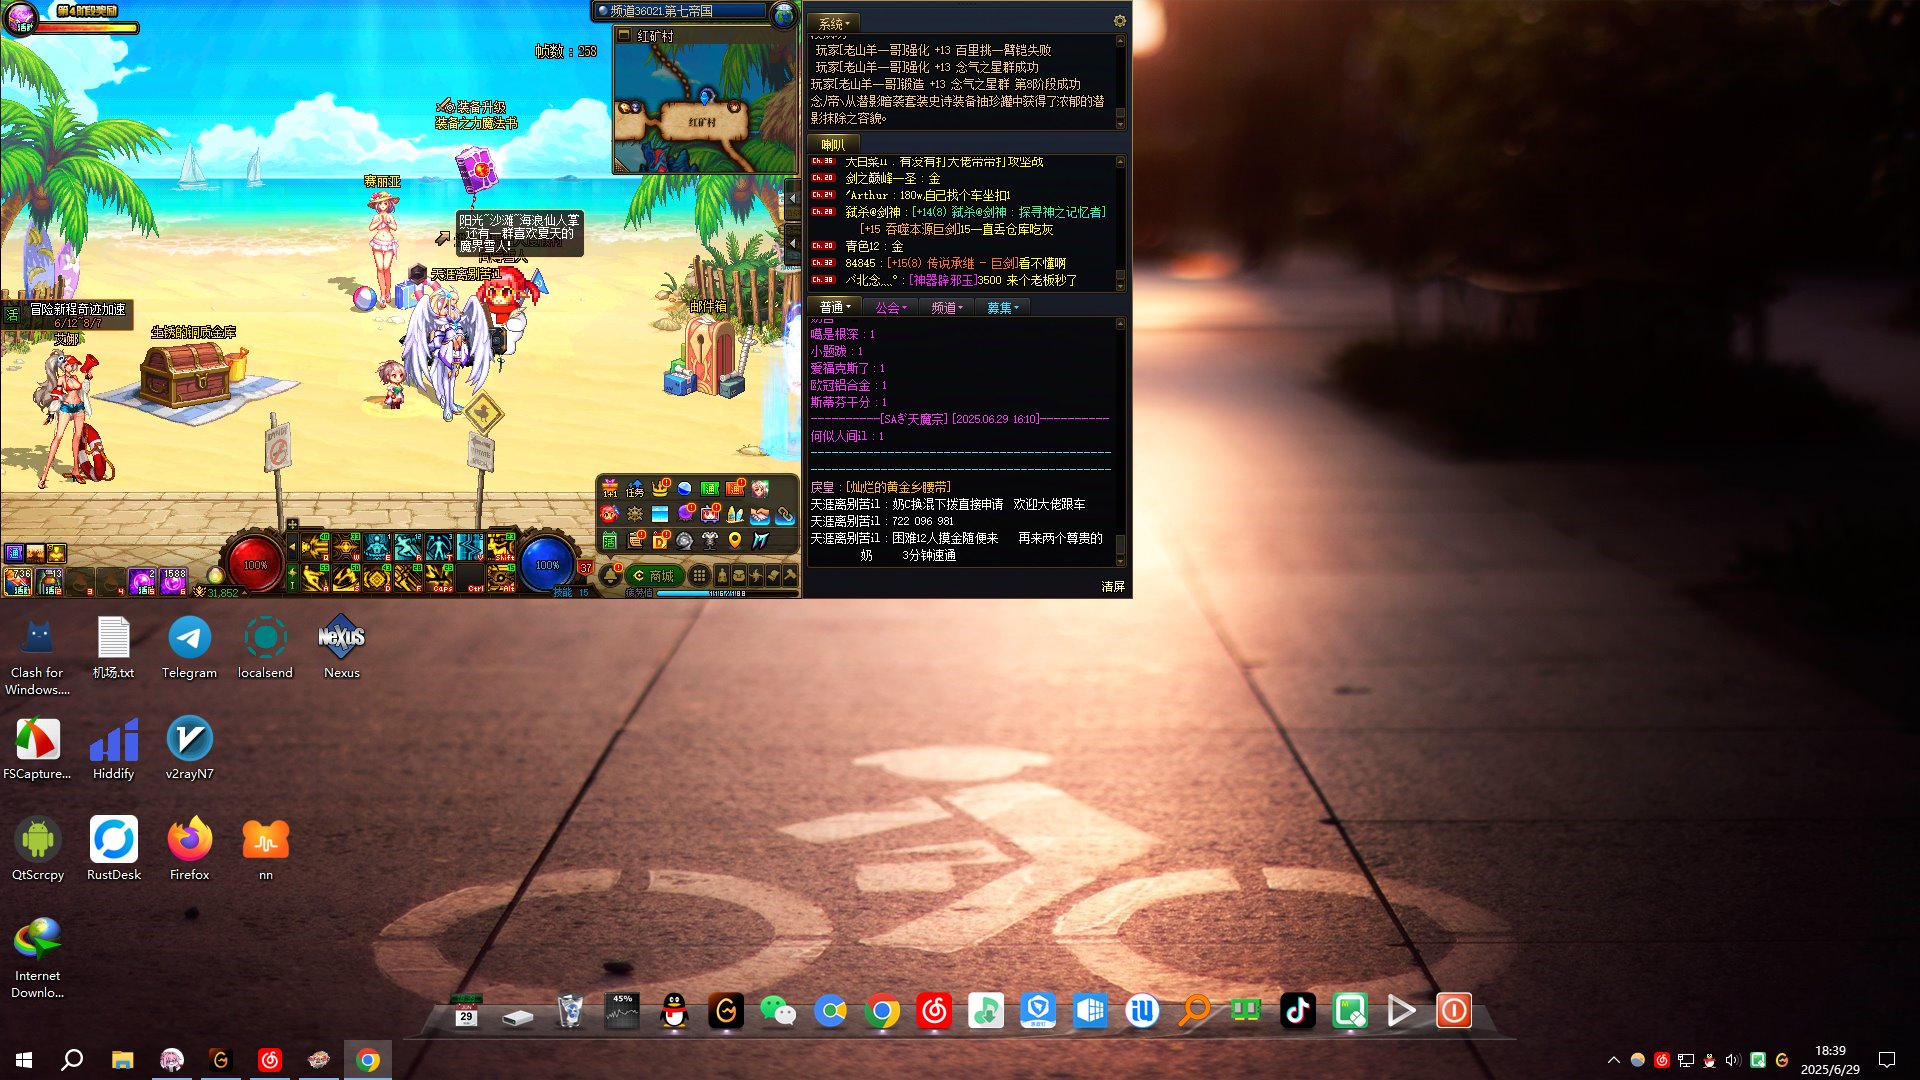Open WeChat icon in the dock

pos(778,1012)
